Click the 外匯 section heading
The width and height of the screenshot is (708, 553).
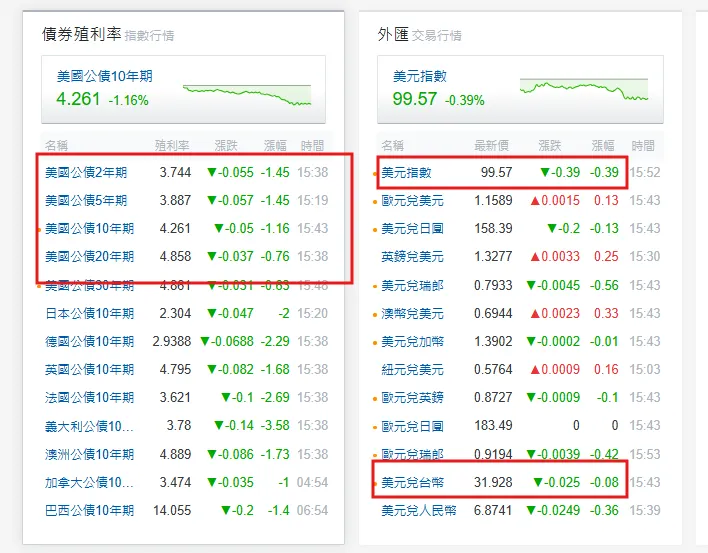(x=393, y=34)
